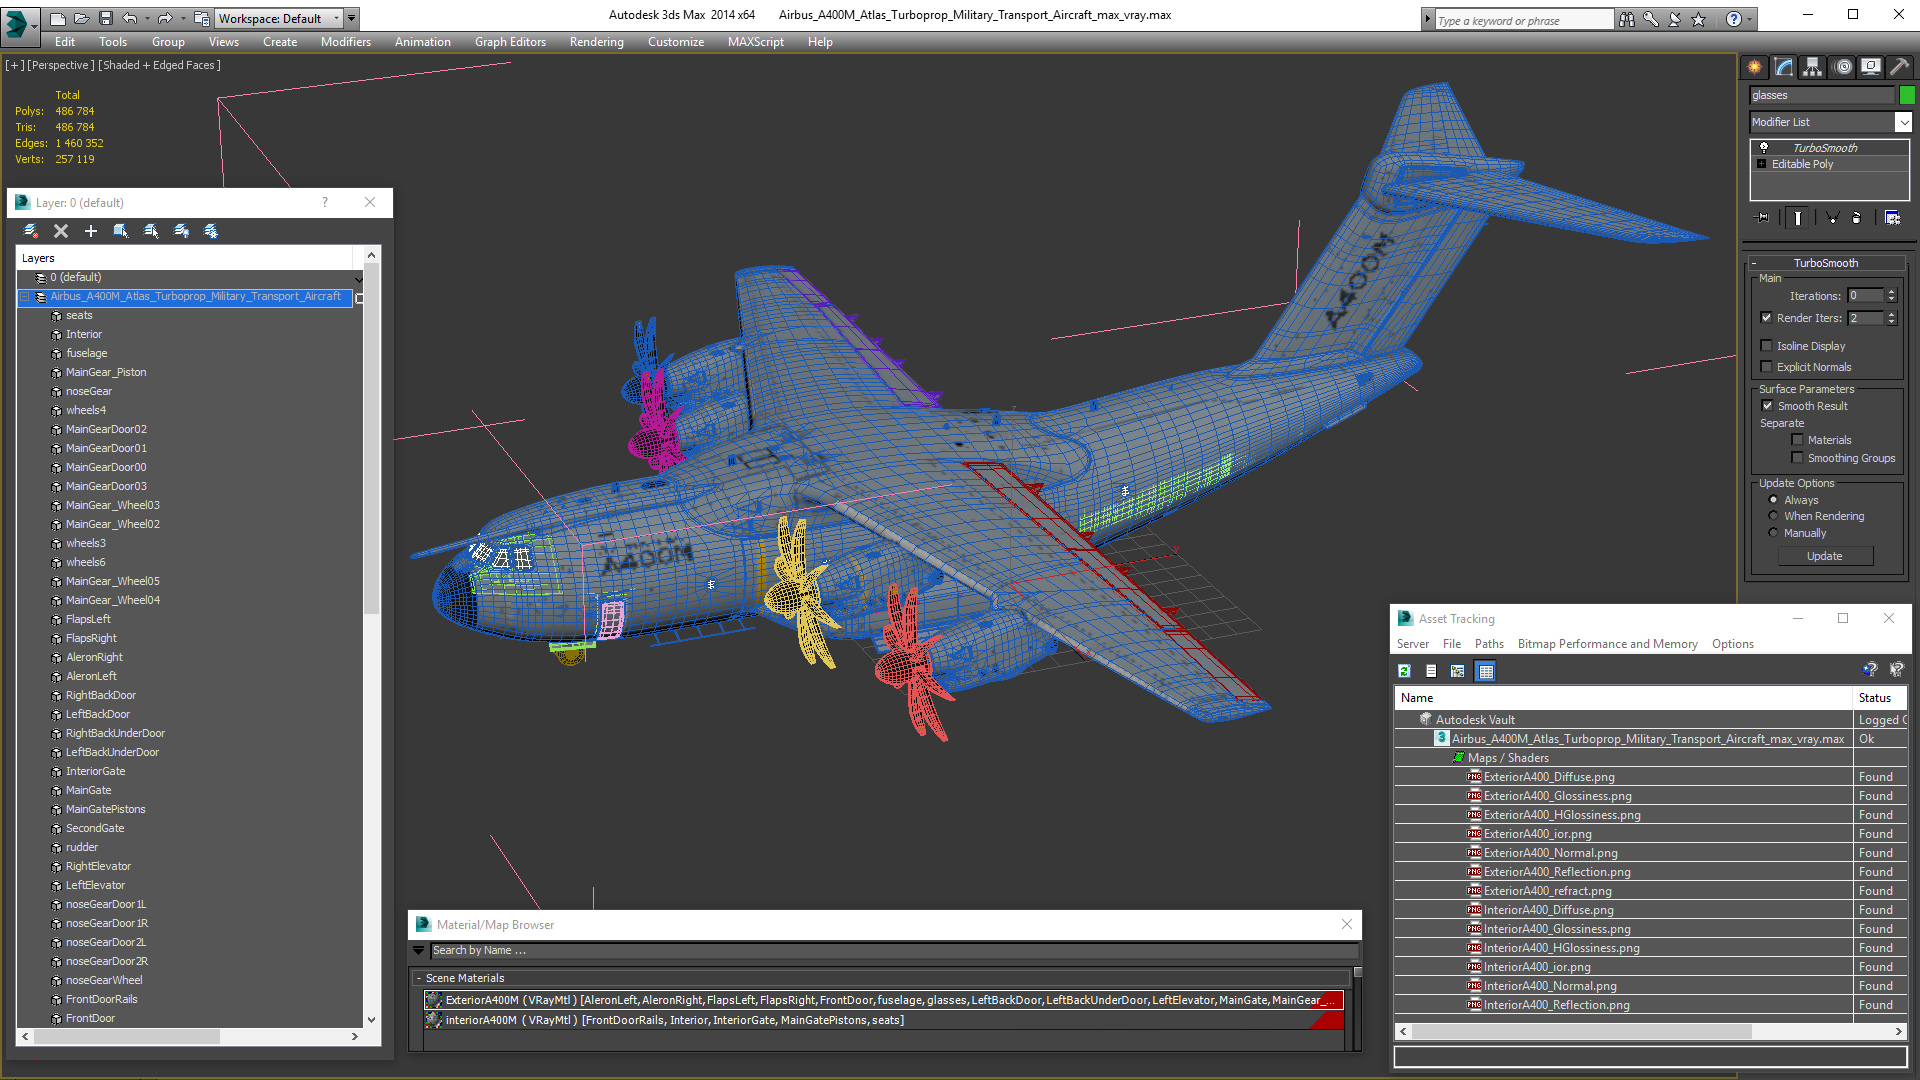
Task: Open the Utilities hammer panel tab
Action: click(x=1900, y=67)
